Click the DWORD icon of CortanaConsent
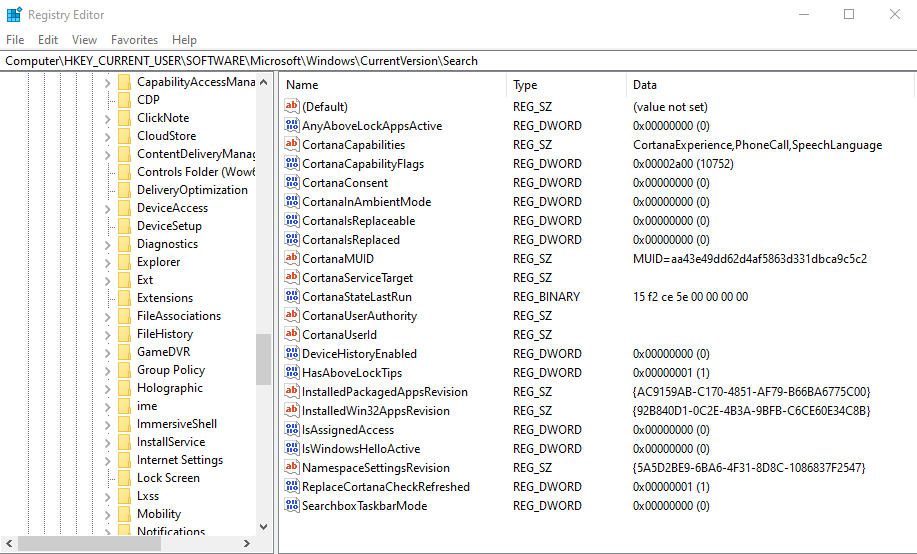 pyautogui.click(x=291, y=182)
